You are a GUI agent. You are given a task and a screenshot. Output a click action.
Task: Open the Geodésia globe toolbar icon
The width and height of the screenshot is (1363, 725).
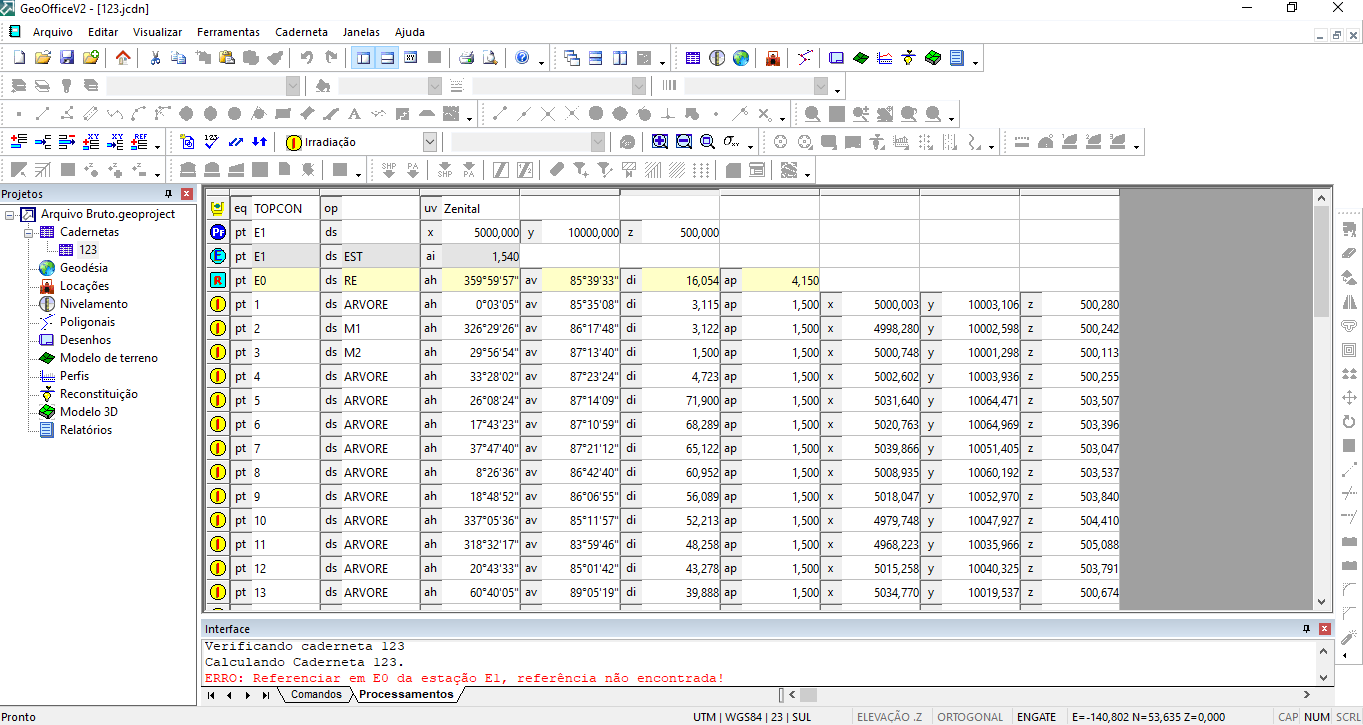click(x=741, y=58)
